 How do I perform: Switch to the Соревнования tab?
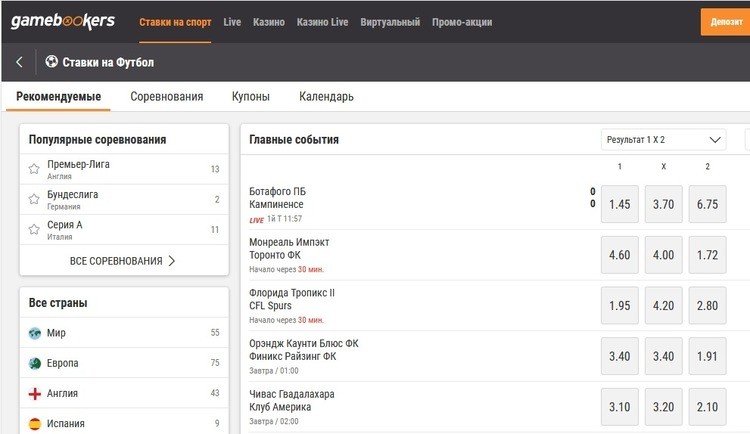point(167,97)
